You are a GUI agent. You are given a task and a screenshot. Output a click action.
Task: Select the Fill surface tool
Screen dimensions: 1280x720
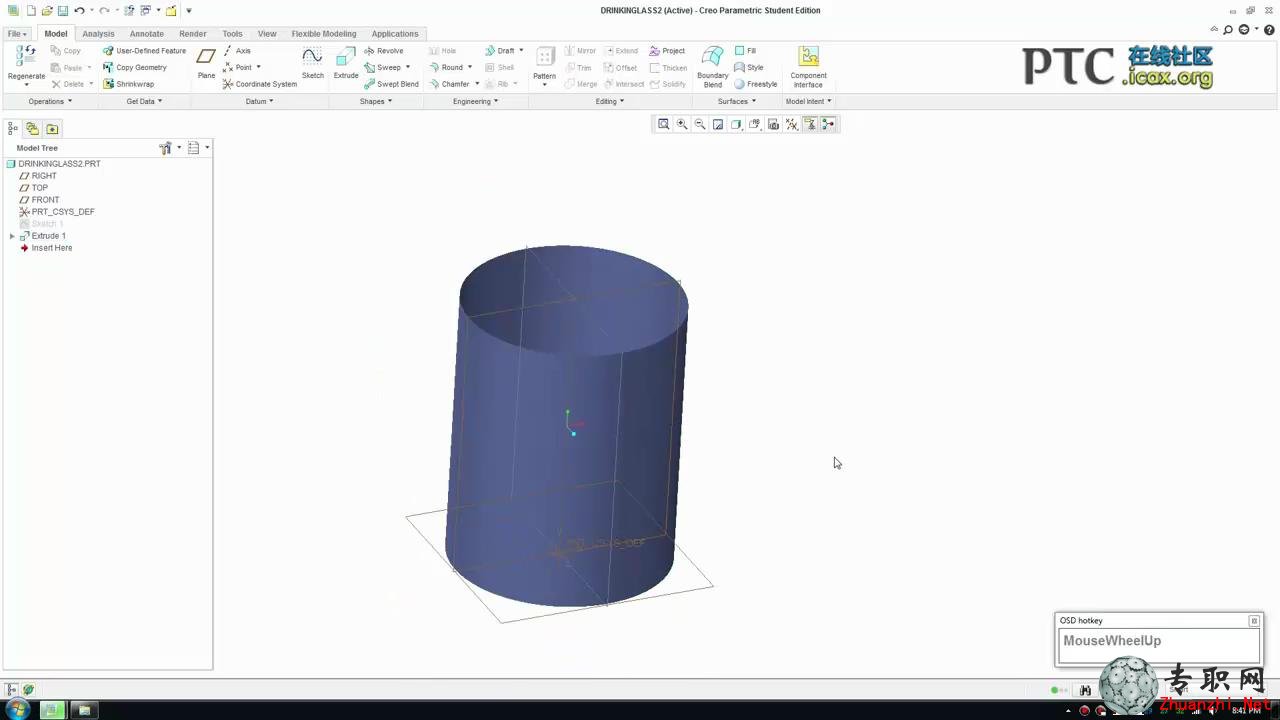coord(745,51)
